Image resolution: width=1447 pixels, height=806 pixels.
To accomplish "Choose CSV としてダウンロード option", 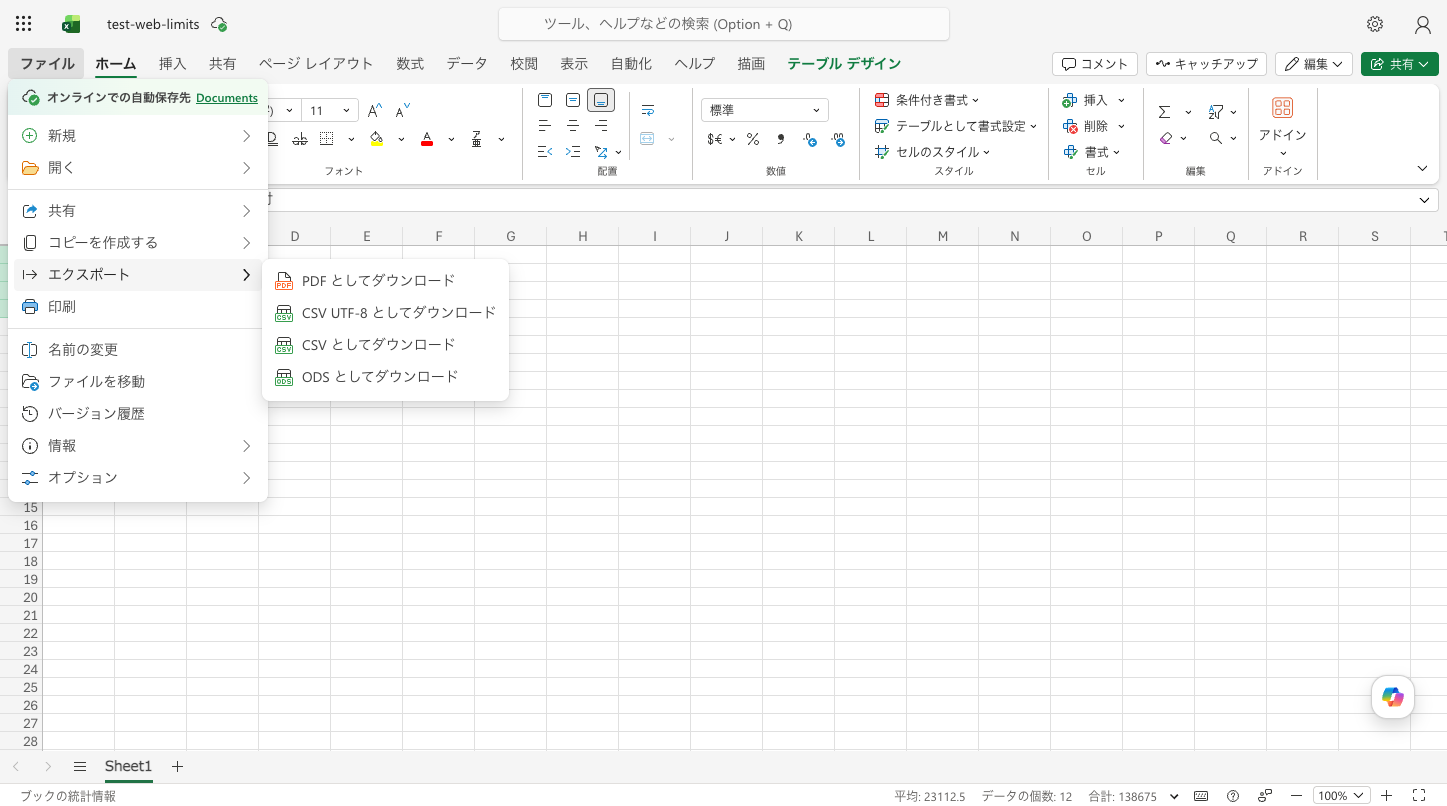I will pyautogui.click(x=386, y=344).
